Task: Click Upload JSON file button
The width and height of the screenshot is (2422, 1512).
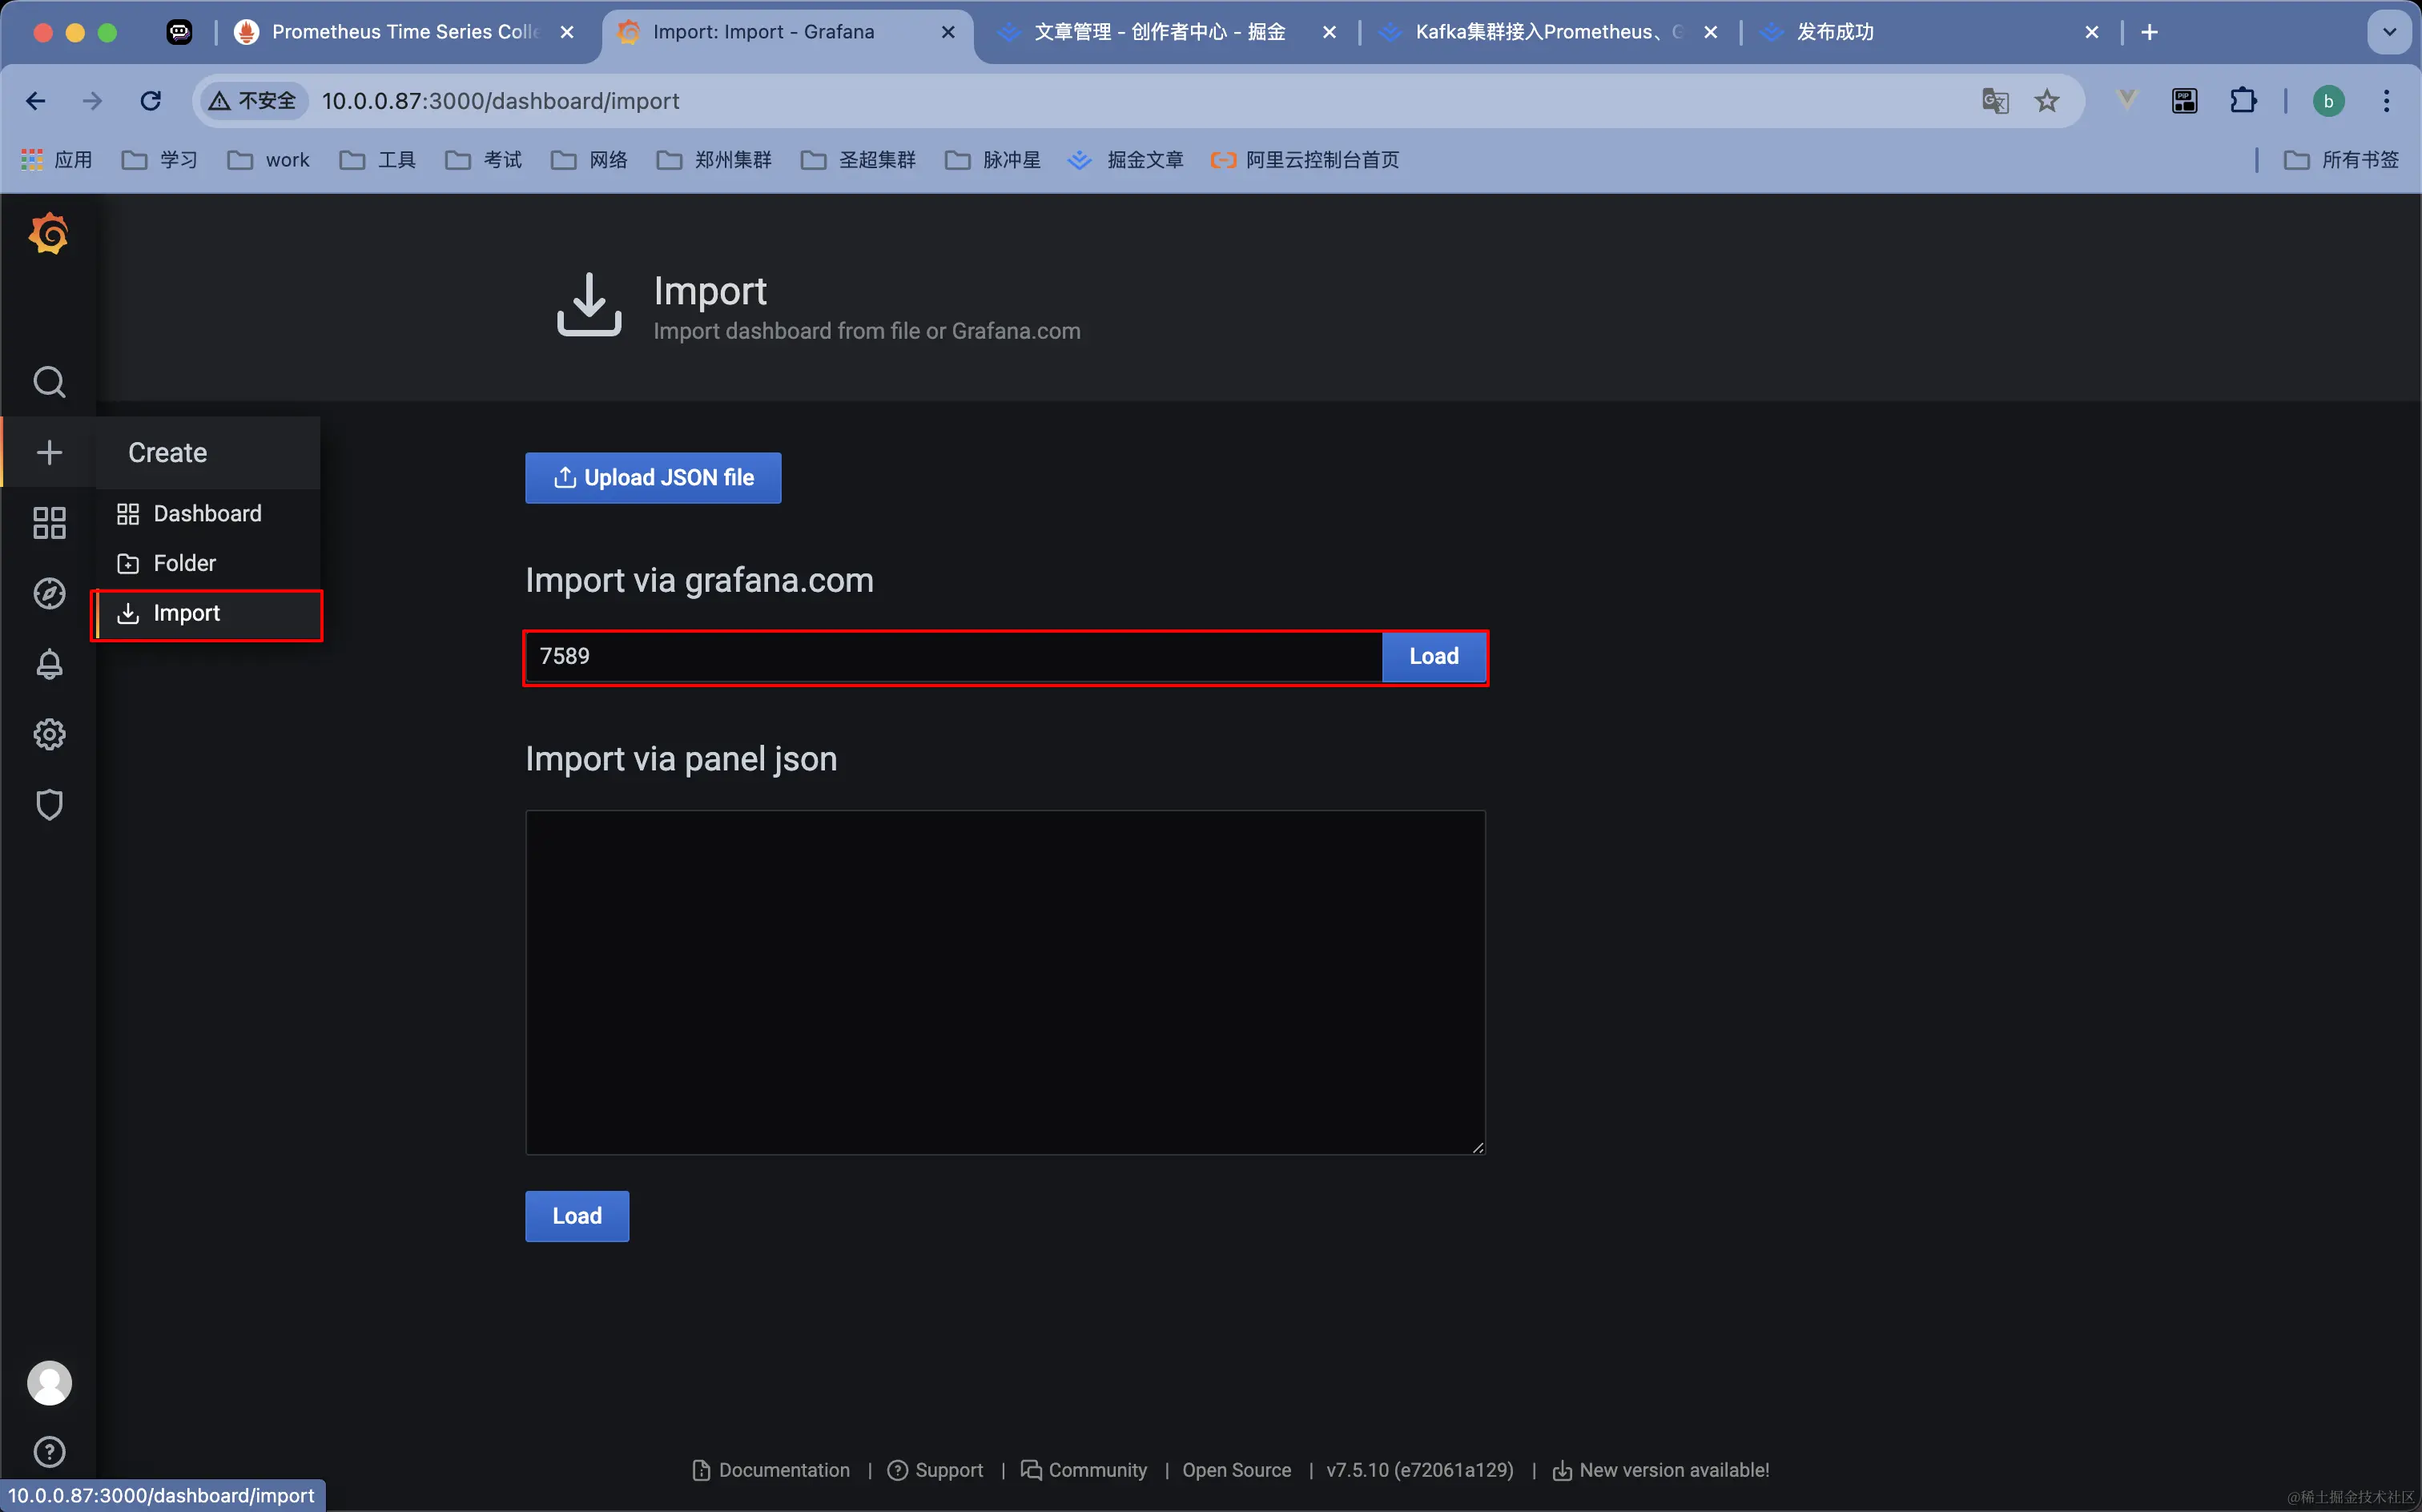Action: point(653,477)
